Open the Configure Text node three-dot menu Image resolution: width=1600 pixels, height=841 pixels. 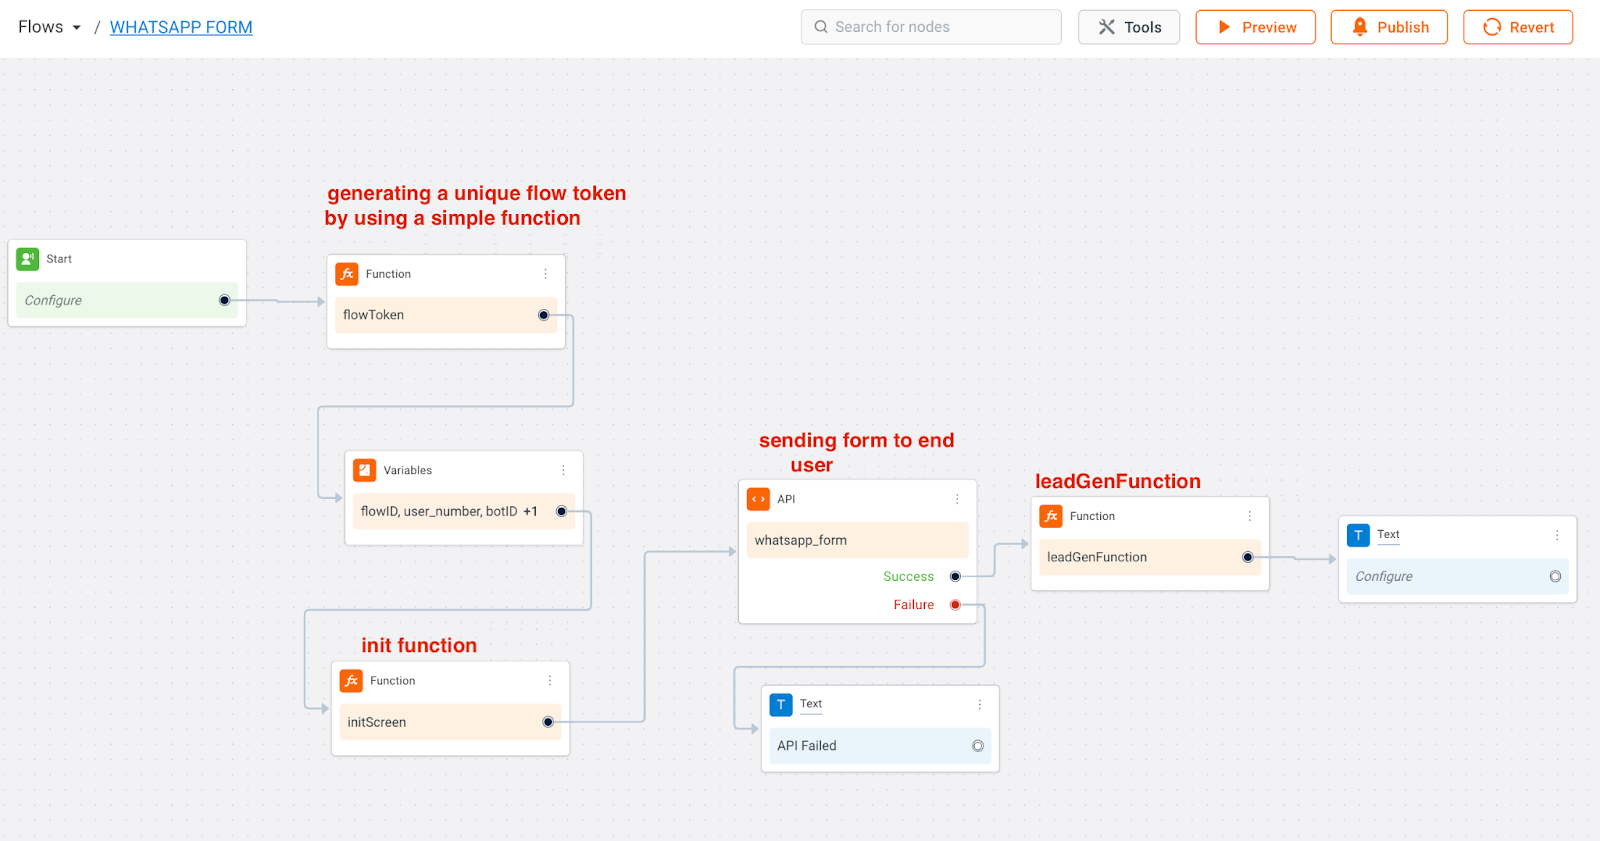tap(1557, 535)
